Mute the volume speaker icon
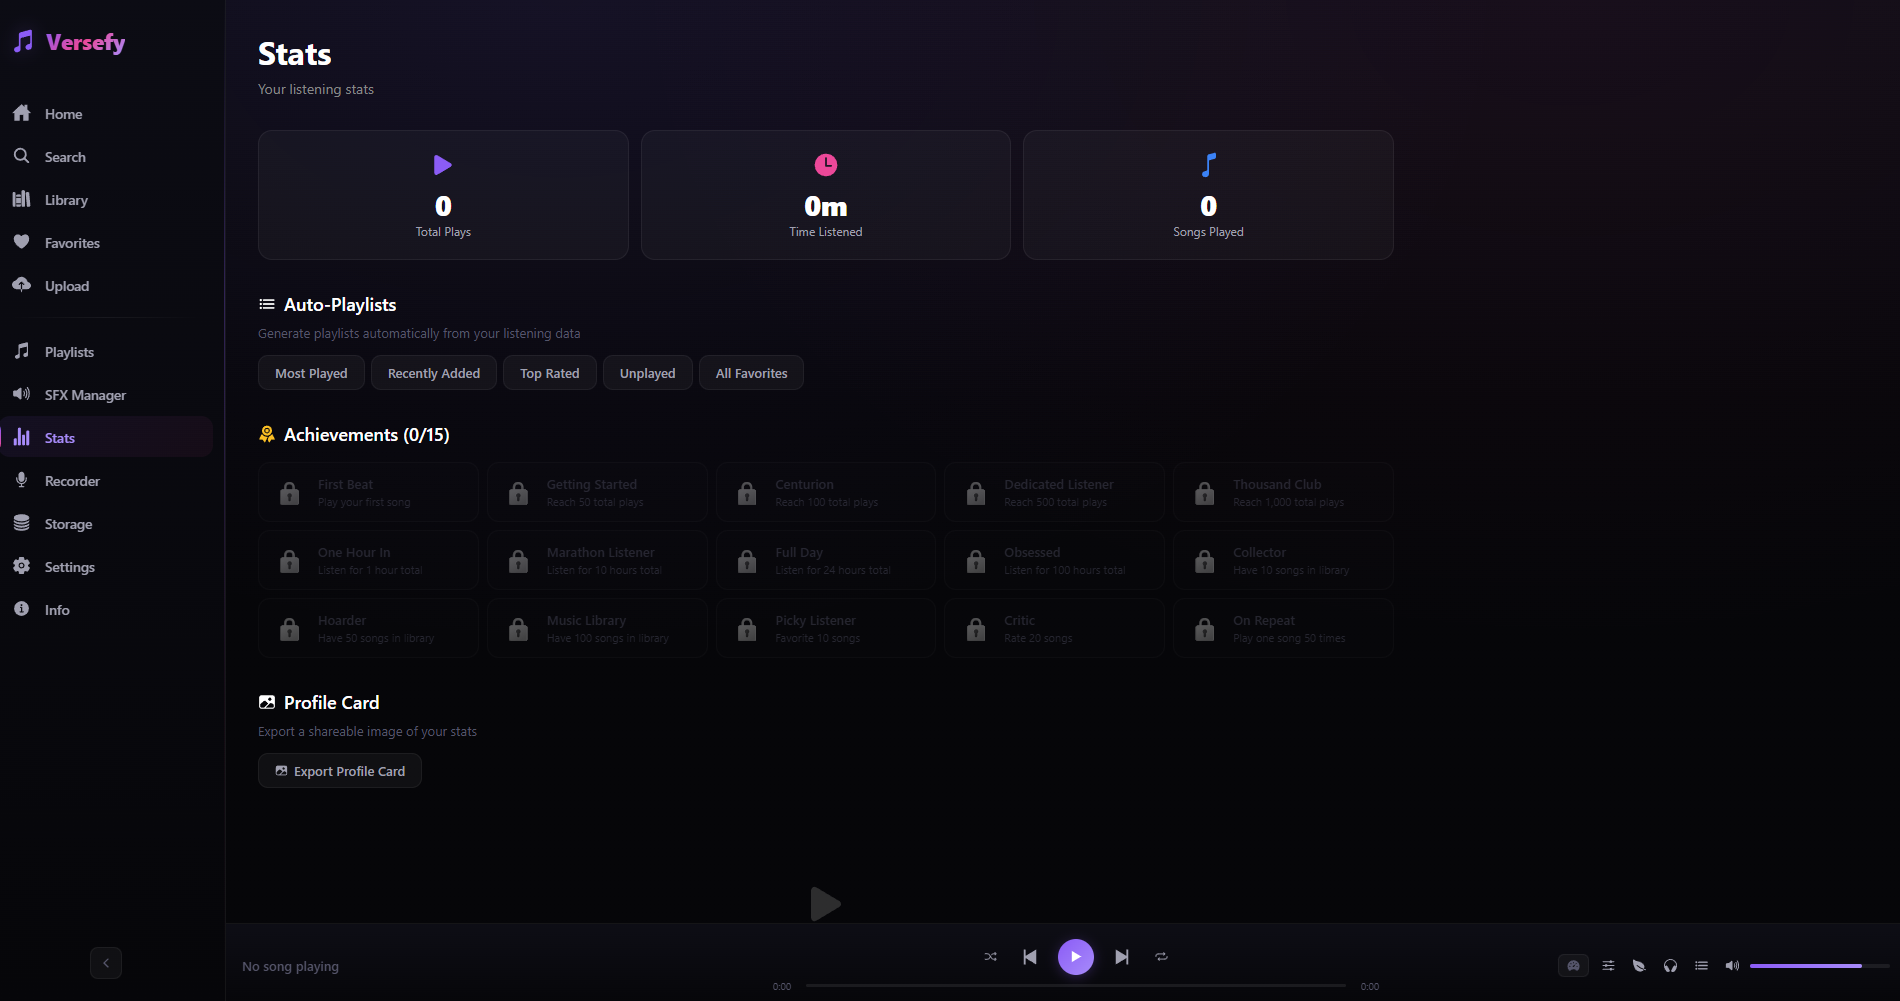Viewport: 1900px width, 1001px height. coord(1732,966)
